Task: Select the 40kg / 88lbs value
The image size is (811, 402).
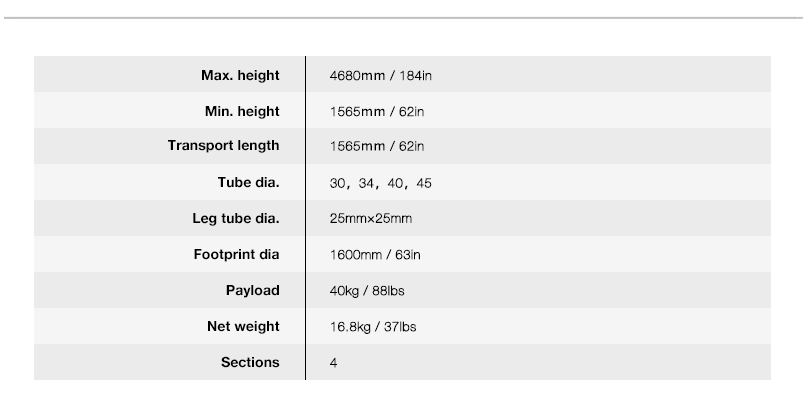Action: (367, 291)
